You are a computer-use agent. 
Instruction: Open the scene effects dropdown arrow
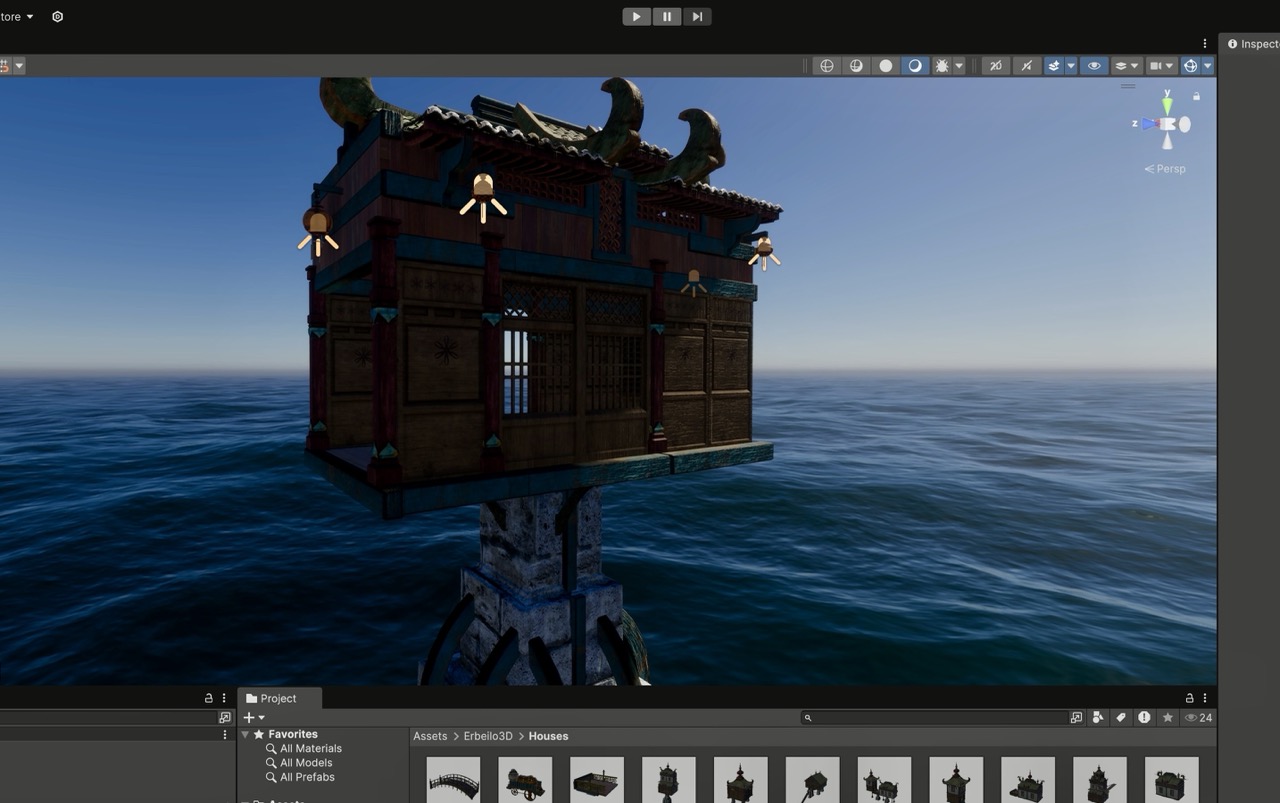pyautogui.click(x=1071, y=66)
